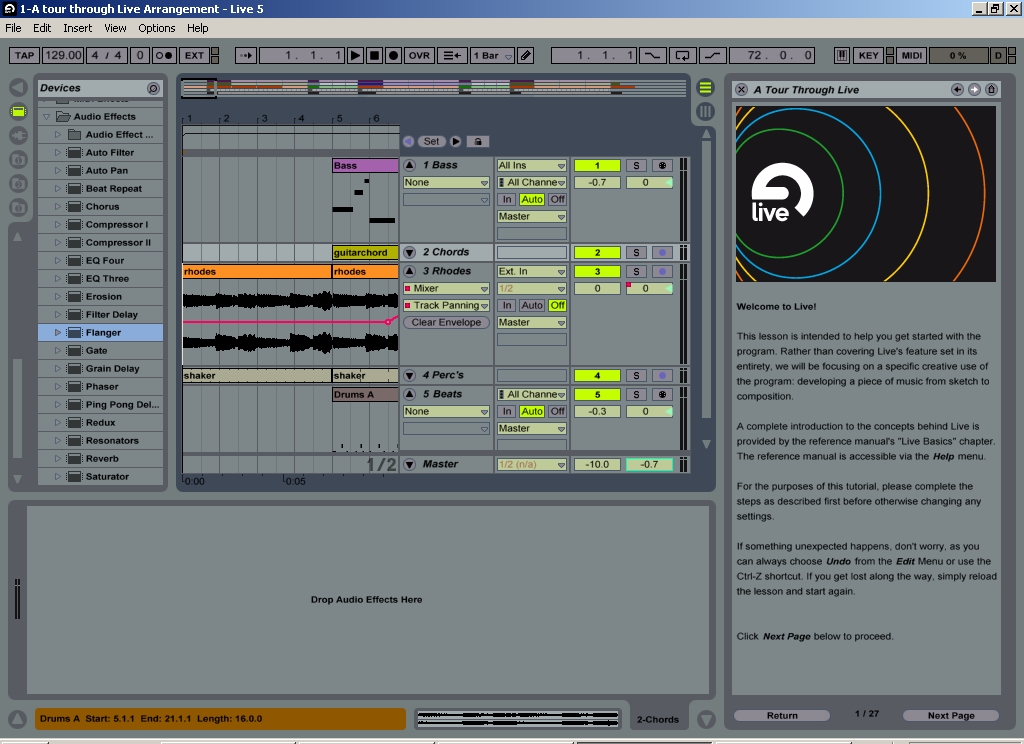Toggle computer MIDI keyboard button
The width and height of the screenshot is (1024, 744).
[x=842, y=56]
